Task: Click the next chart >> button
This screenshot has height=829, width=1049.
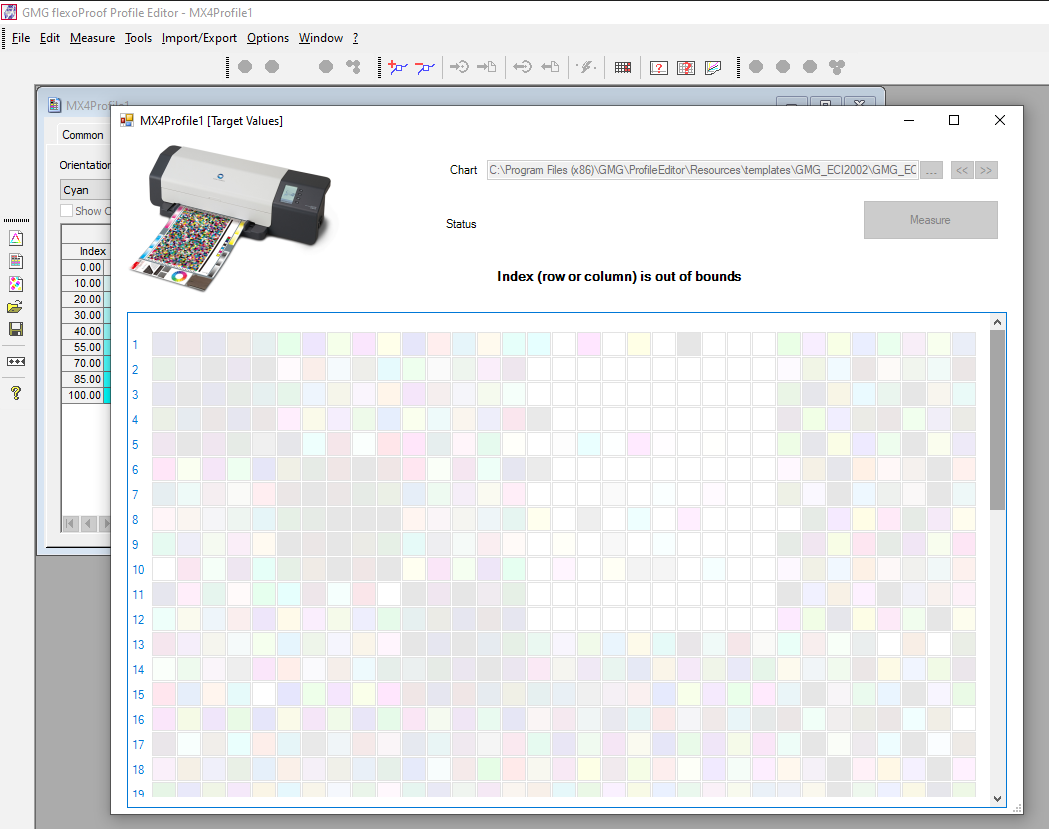Action: click(986, 170)
